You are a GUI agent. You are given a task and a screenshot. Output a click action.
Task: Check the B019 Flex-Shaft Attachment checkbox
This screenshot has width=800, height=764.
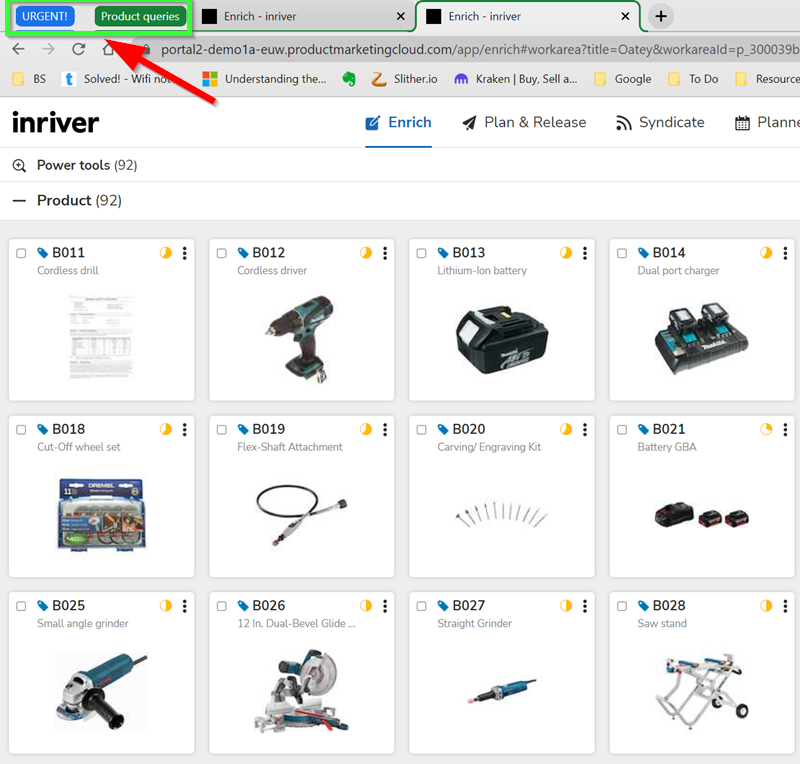(x=221, y=430)
